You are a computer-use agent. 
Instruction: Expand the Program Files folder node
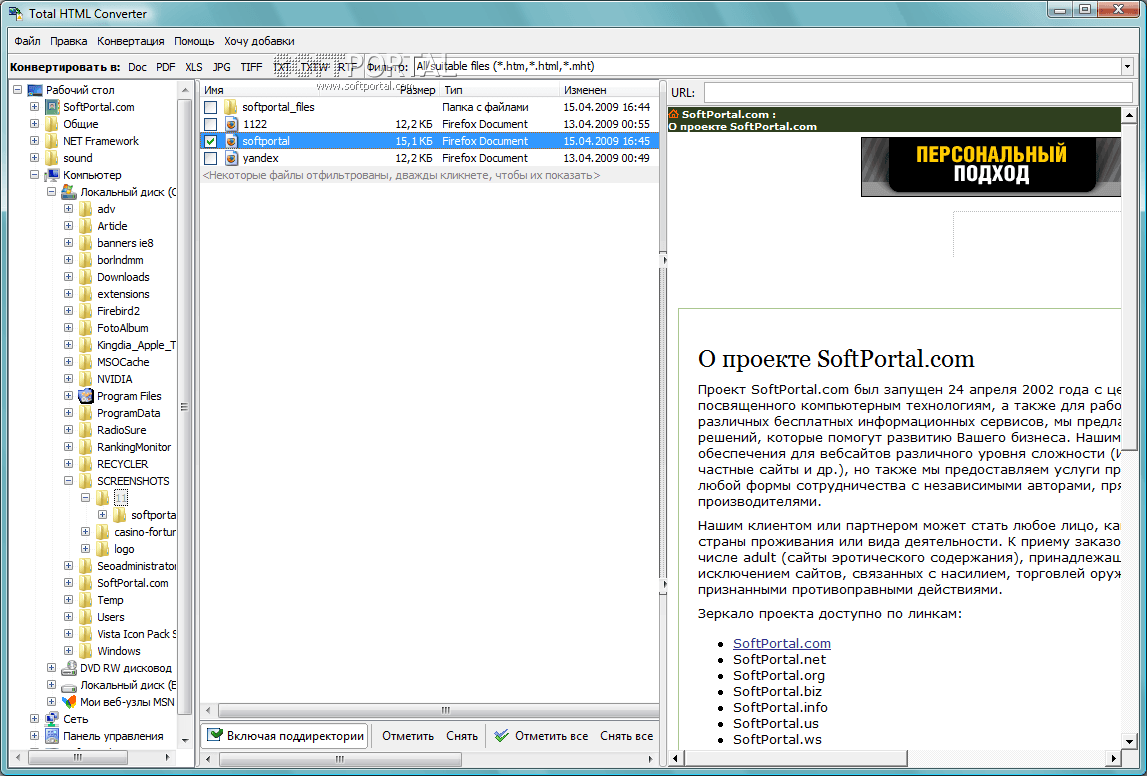click(68, 396)
